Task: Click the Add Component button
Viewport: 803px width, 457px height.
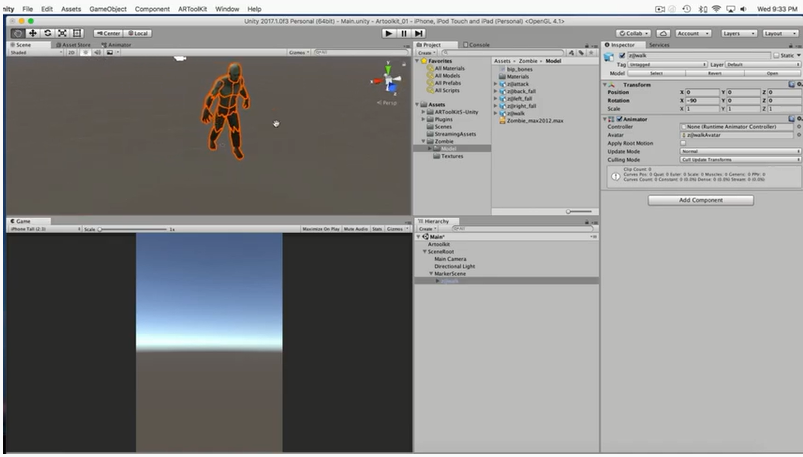Action: [x=700, y=200]
